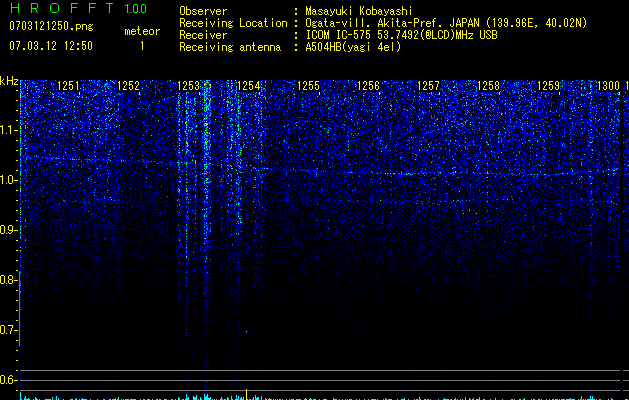Click the Receiving Location label
The height and width of the screenshot is (400, 629).
[x=233, y=23]
